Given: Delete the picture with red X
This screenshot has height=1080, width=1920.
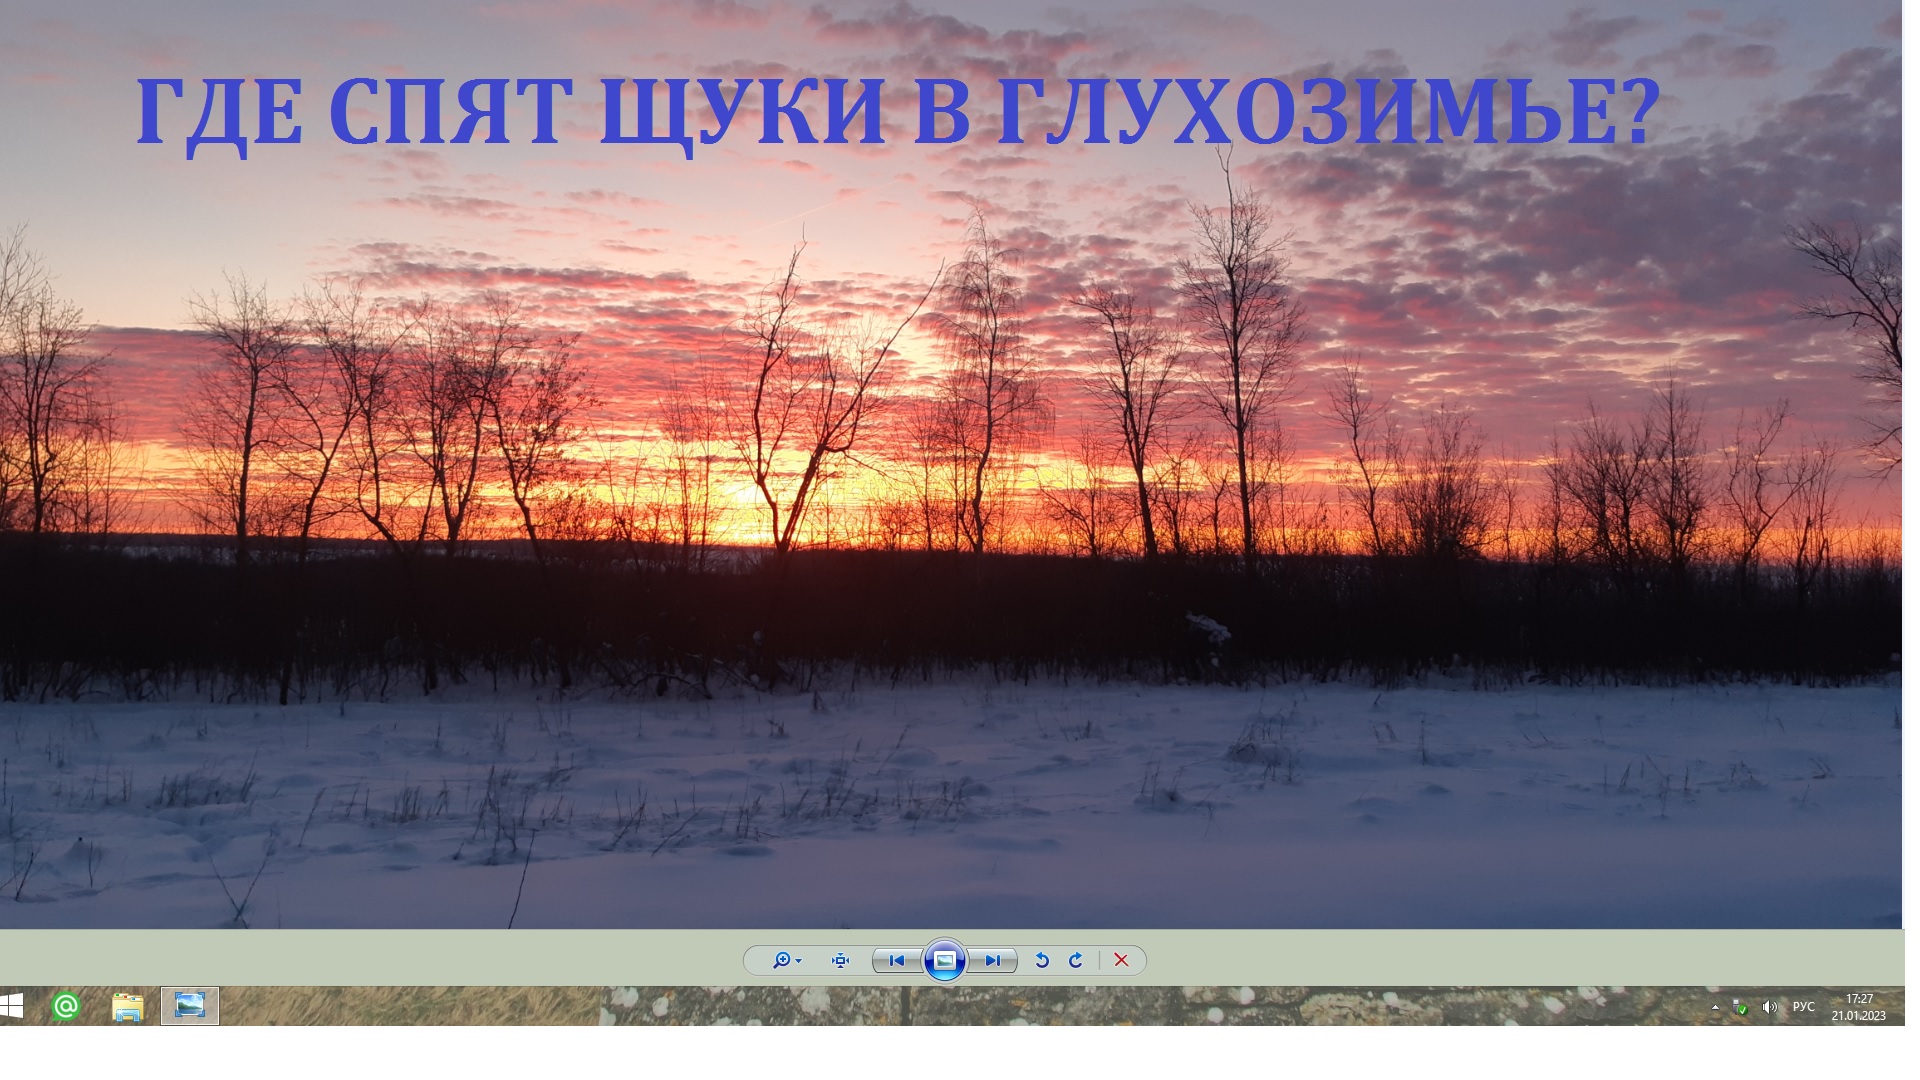Looking at the screenshot, I should (x=1121, y=961).
